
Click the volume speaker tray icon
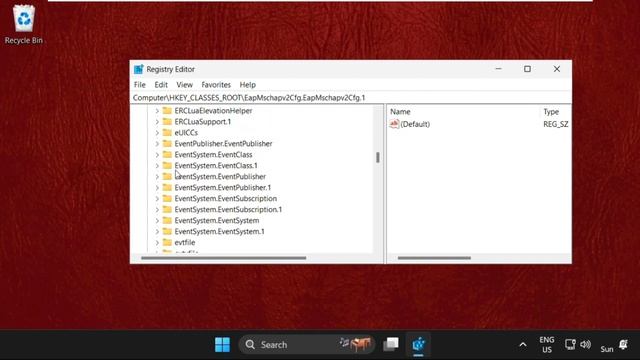coord(585,344)
